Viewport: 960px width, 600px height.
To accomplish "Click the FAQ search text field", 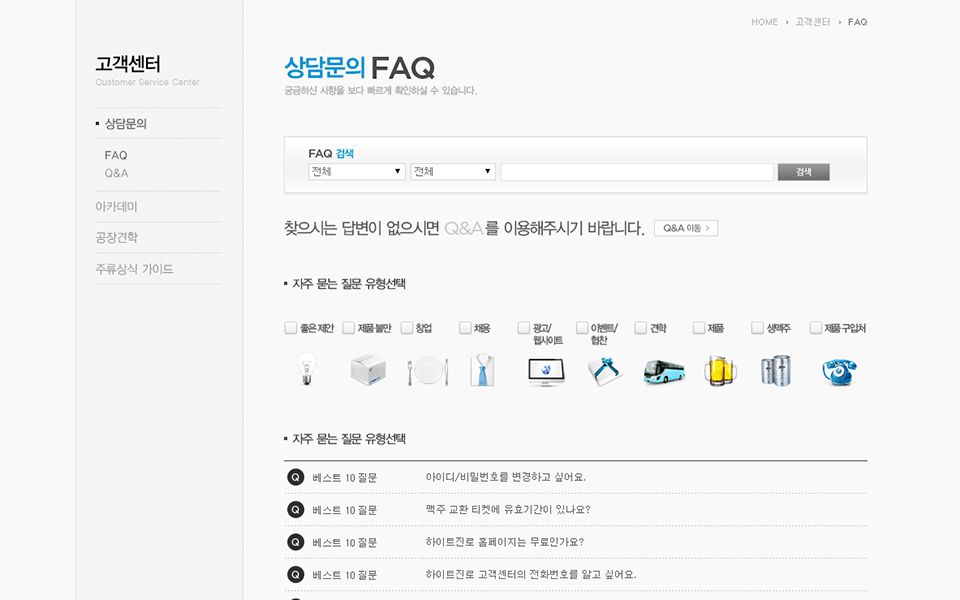I will (x=637, y=172).
